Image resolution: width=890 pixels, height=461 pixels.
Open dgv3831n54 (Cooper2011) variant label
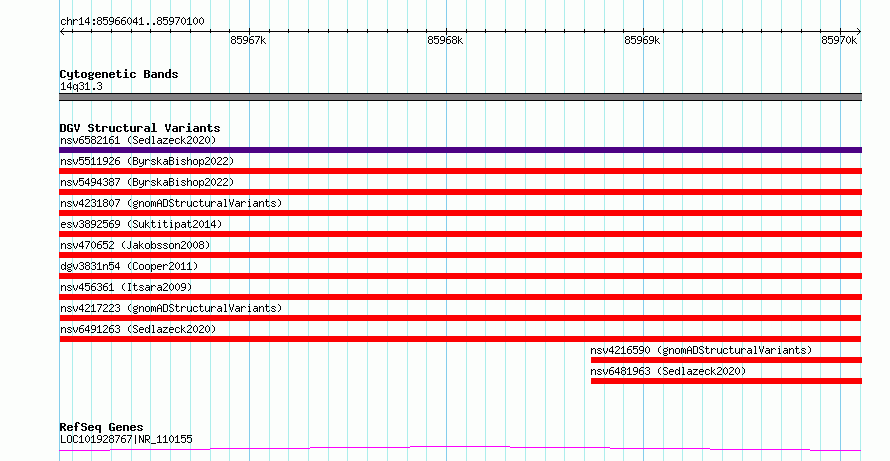(x=129, y=266)
